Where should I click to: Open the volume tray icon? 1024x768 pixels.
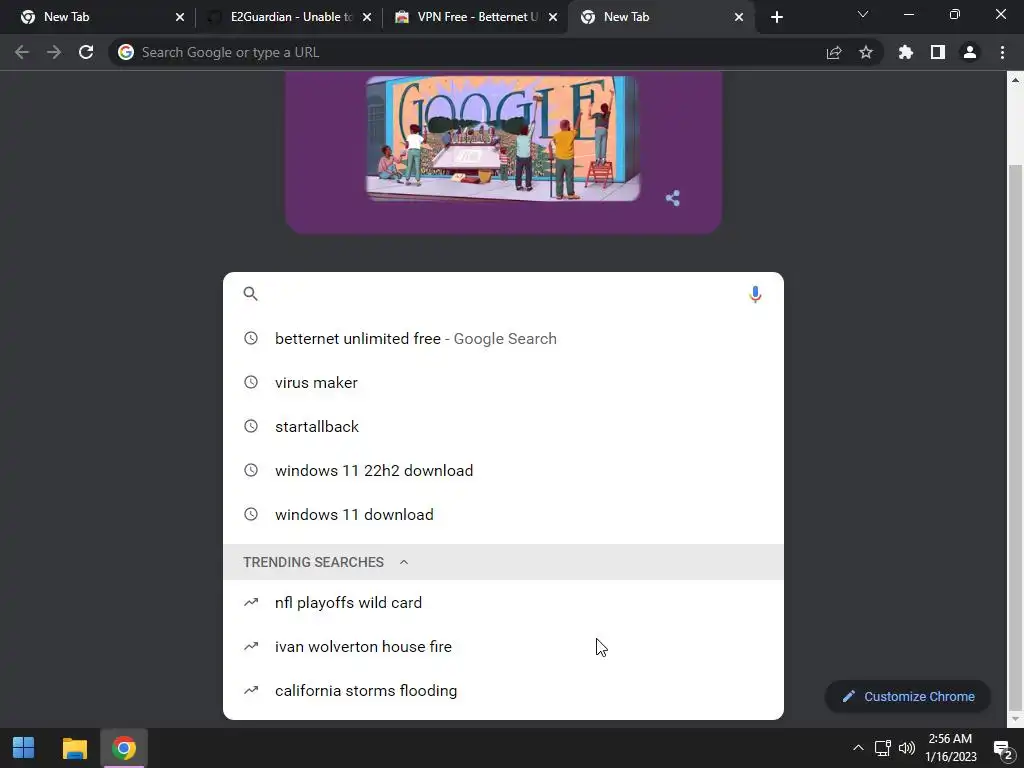907,748
